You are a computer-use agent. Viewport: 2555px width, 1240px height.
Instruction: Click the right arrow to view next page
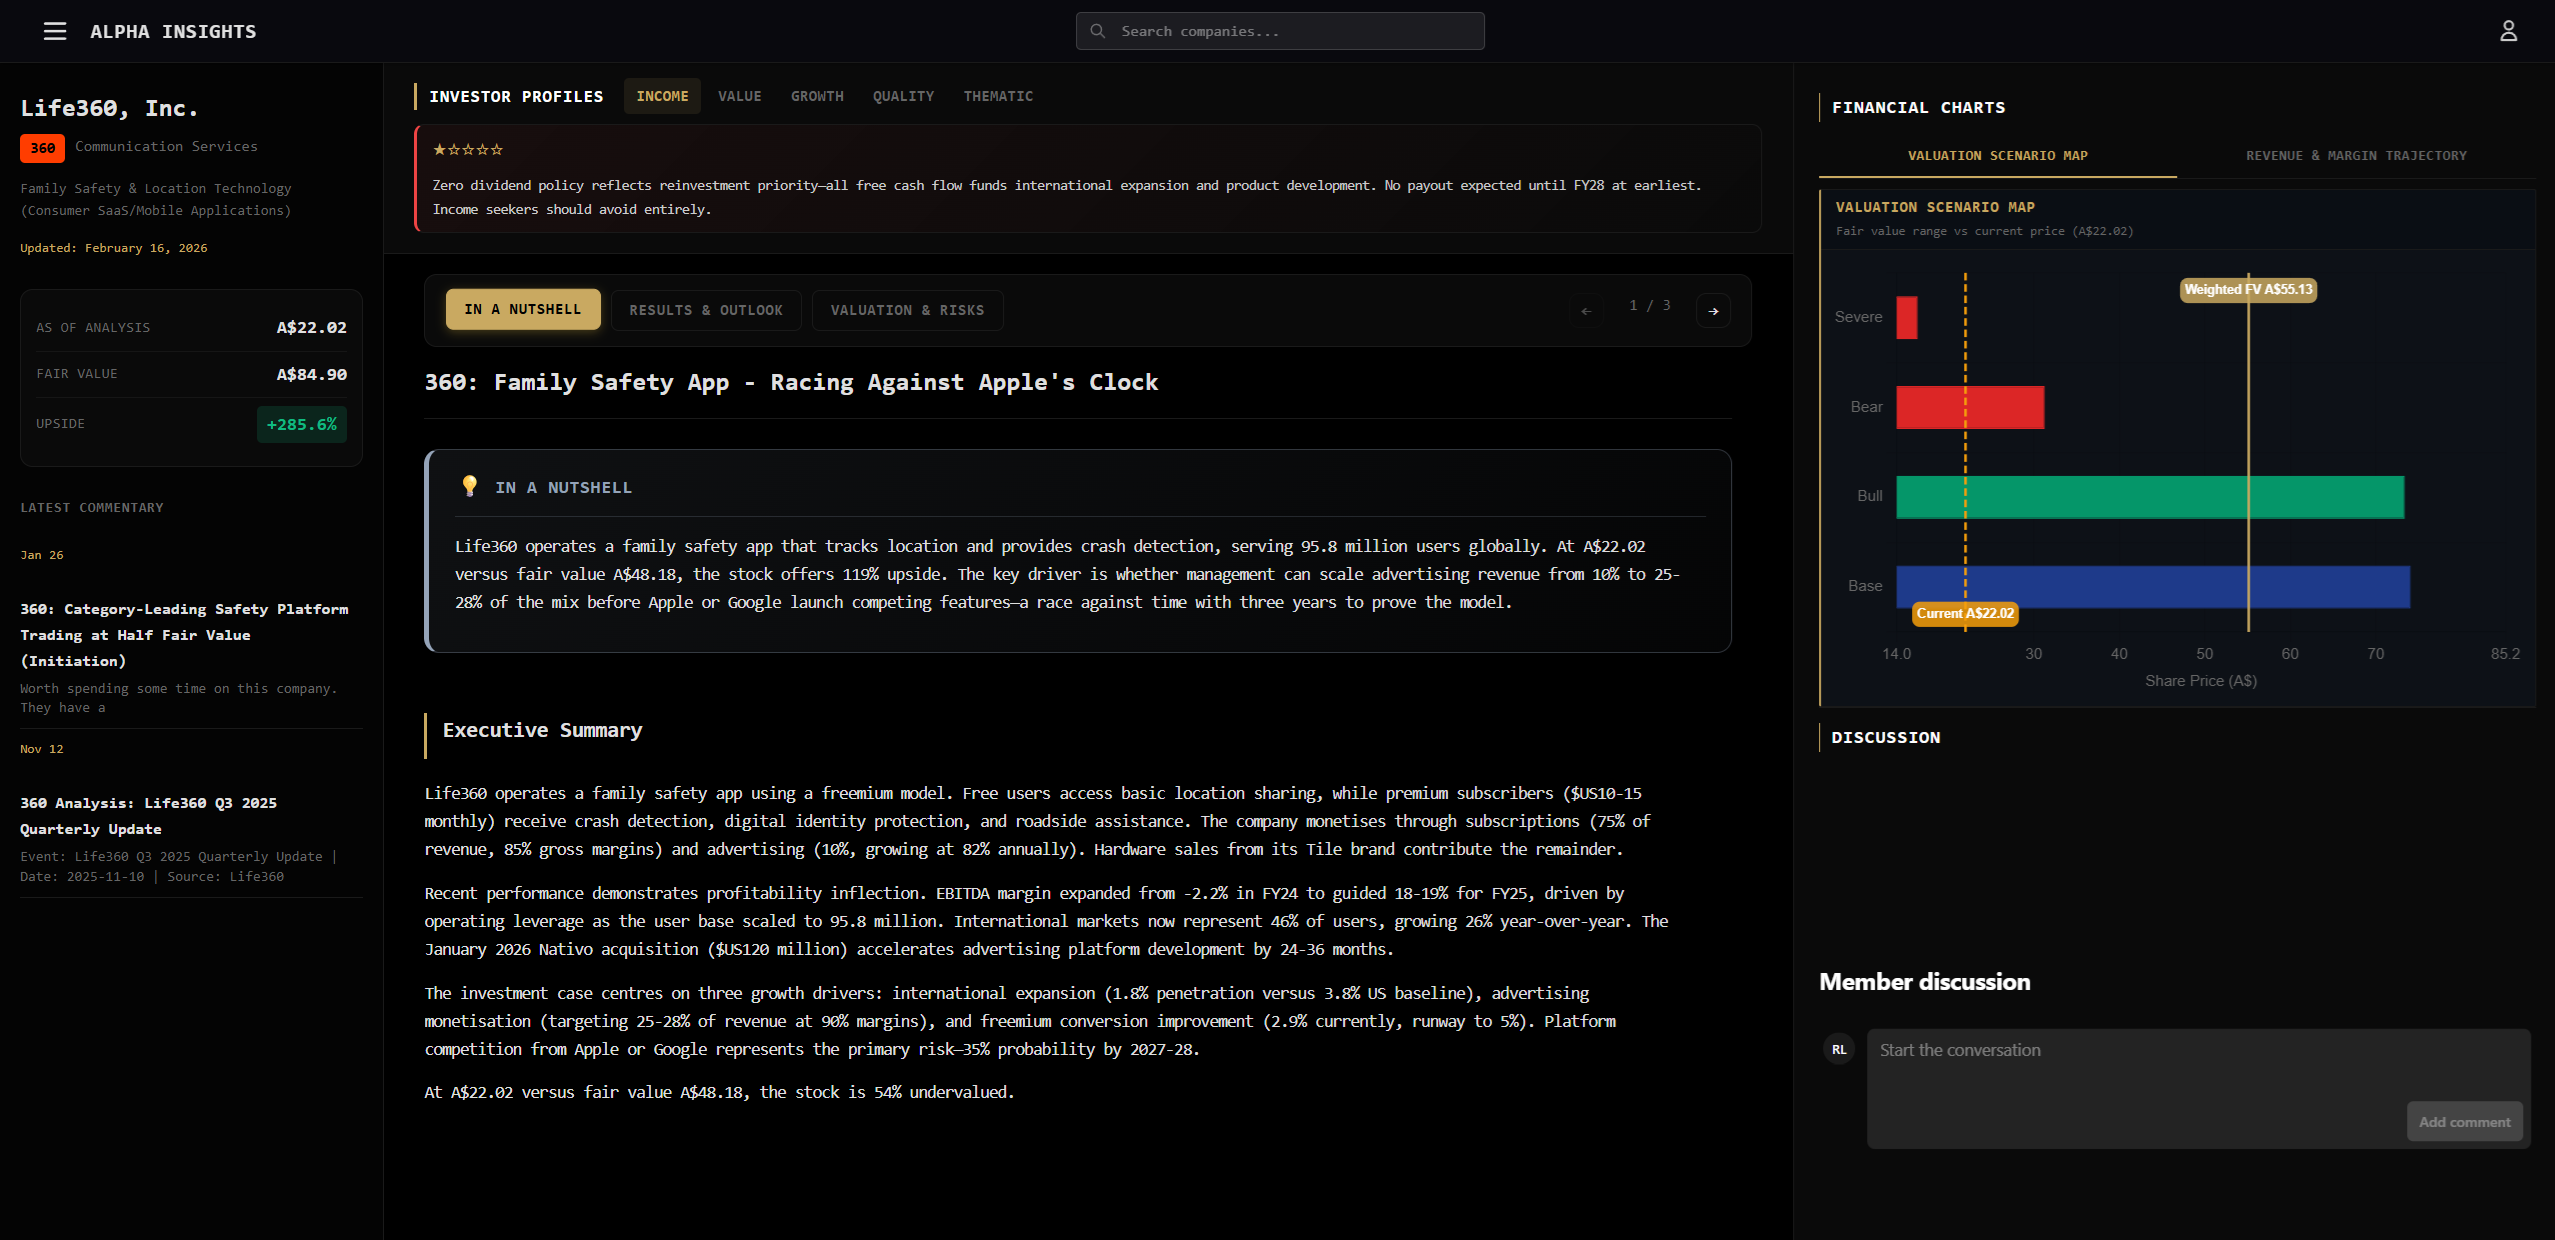coord(1714,310)
